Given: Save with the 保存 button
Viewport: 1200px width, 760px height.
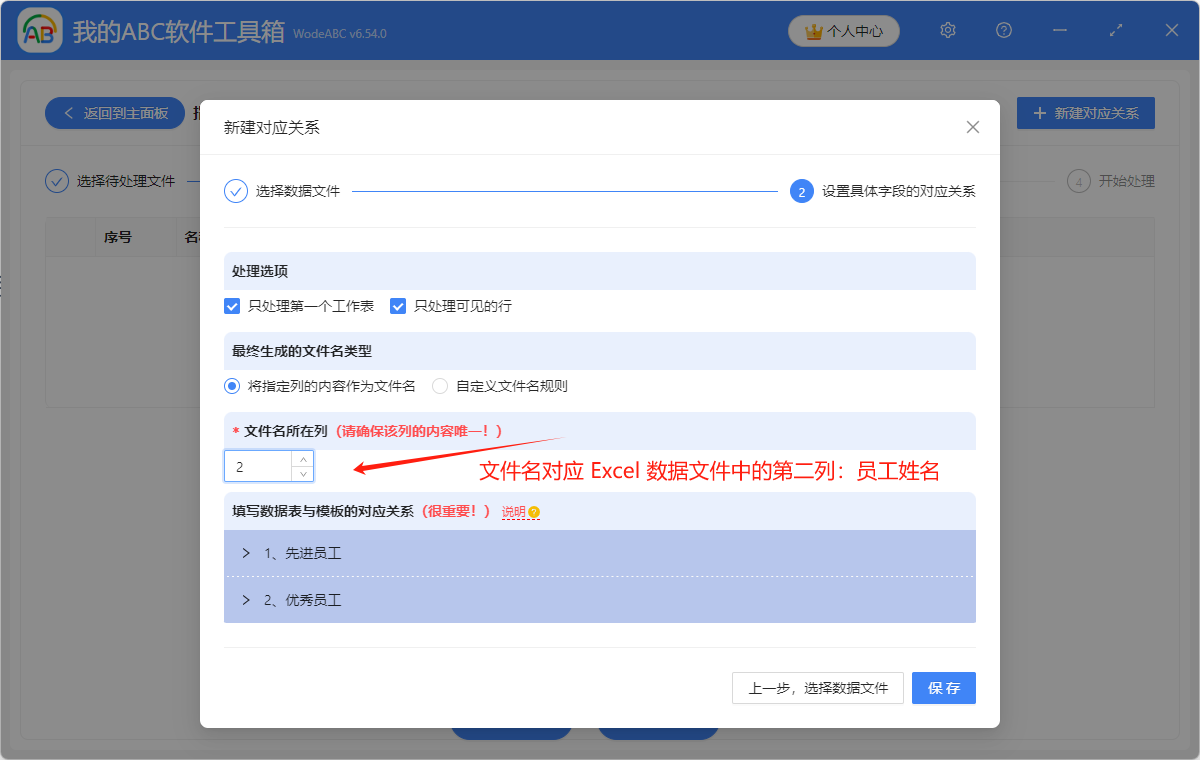Looking at the screenshot, I should [943, 688].
